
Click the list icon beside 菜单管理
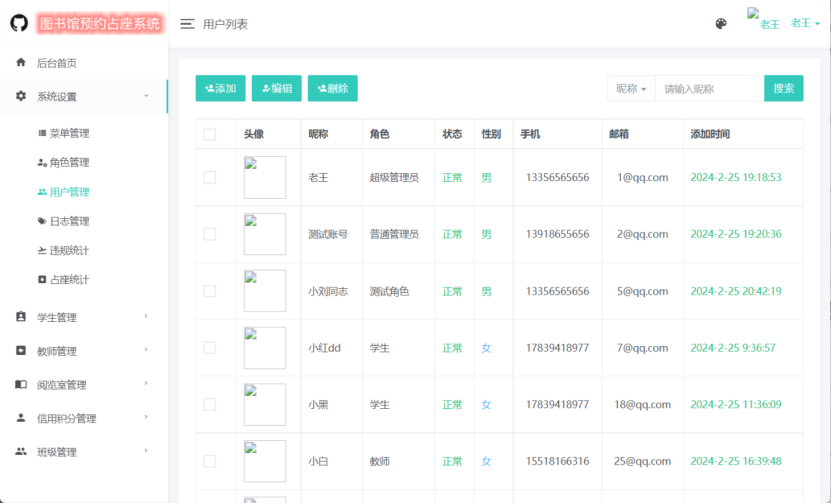coord(42,133)
